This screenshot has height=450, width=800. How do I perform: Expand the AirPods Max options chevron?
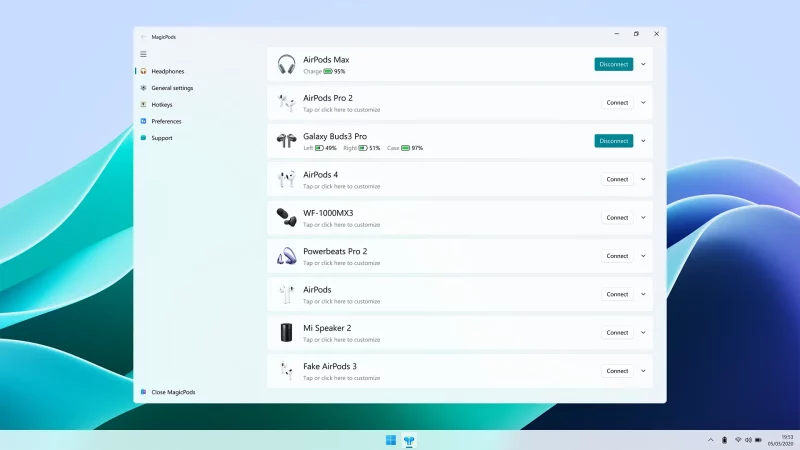(x=643, y=64)
